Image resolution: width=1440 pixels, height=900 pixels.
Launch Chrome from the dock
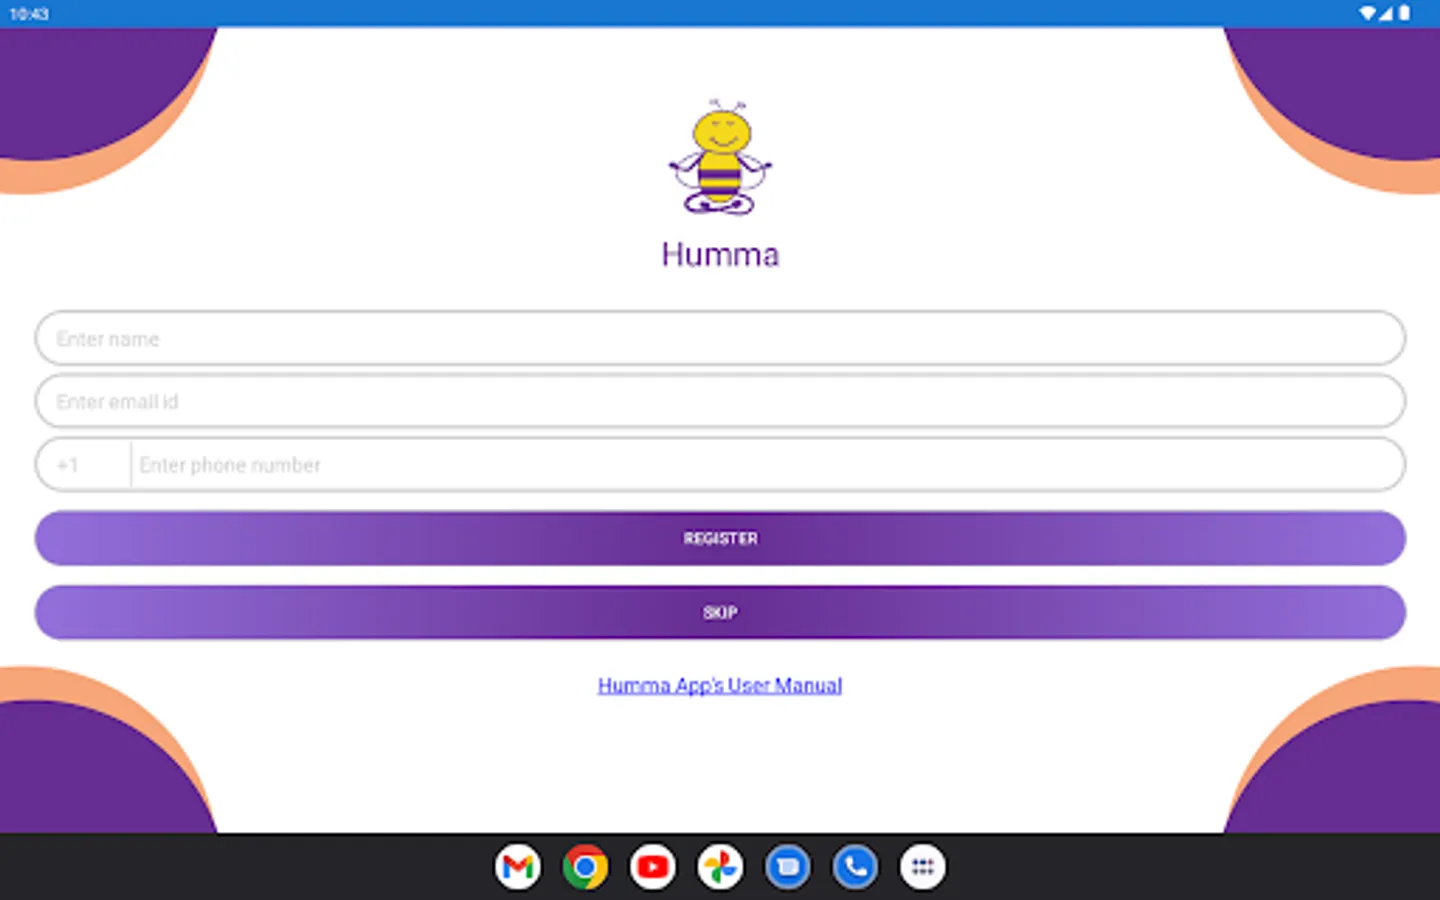[x=585, y=867]
